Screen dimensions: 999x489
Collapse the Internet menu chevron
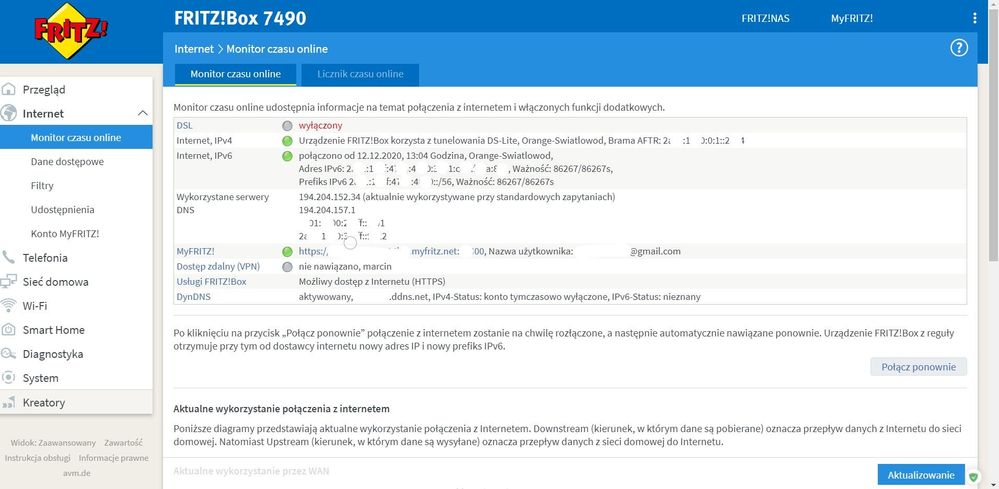(143, 113)
